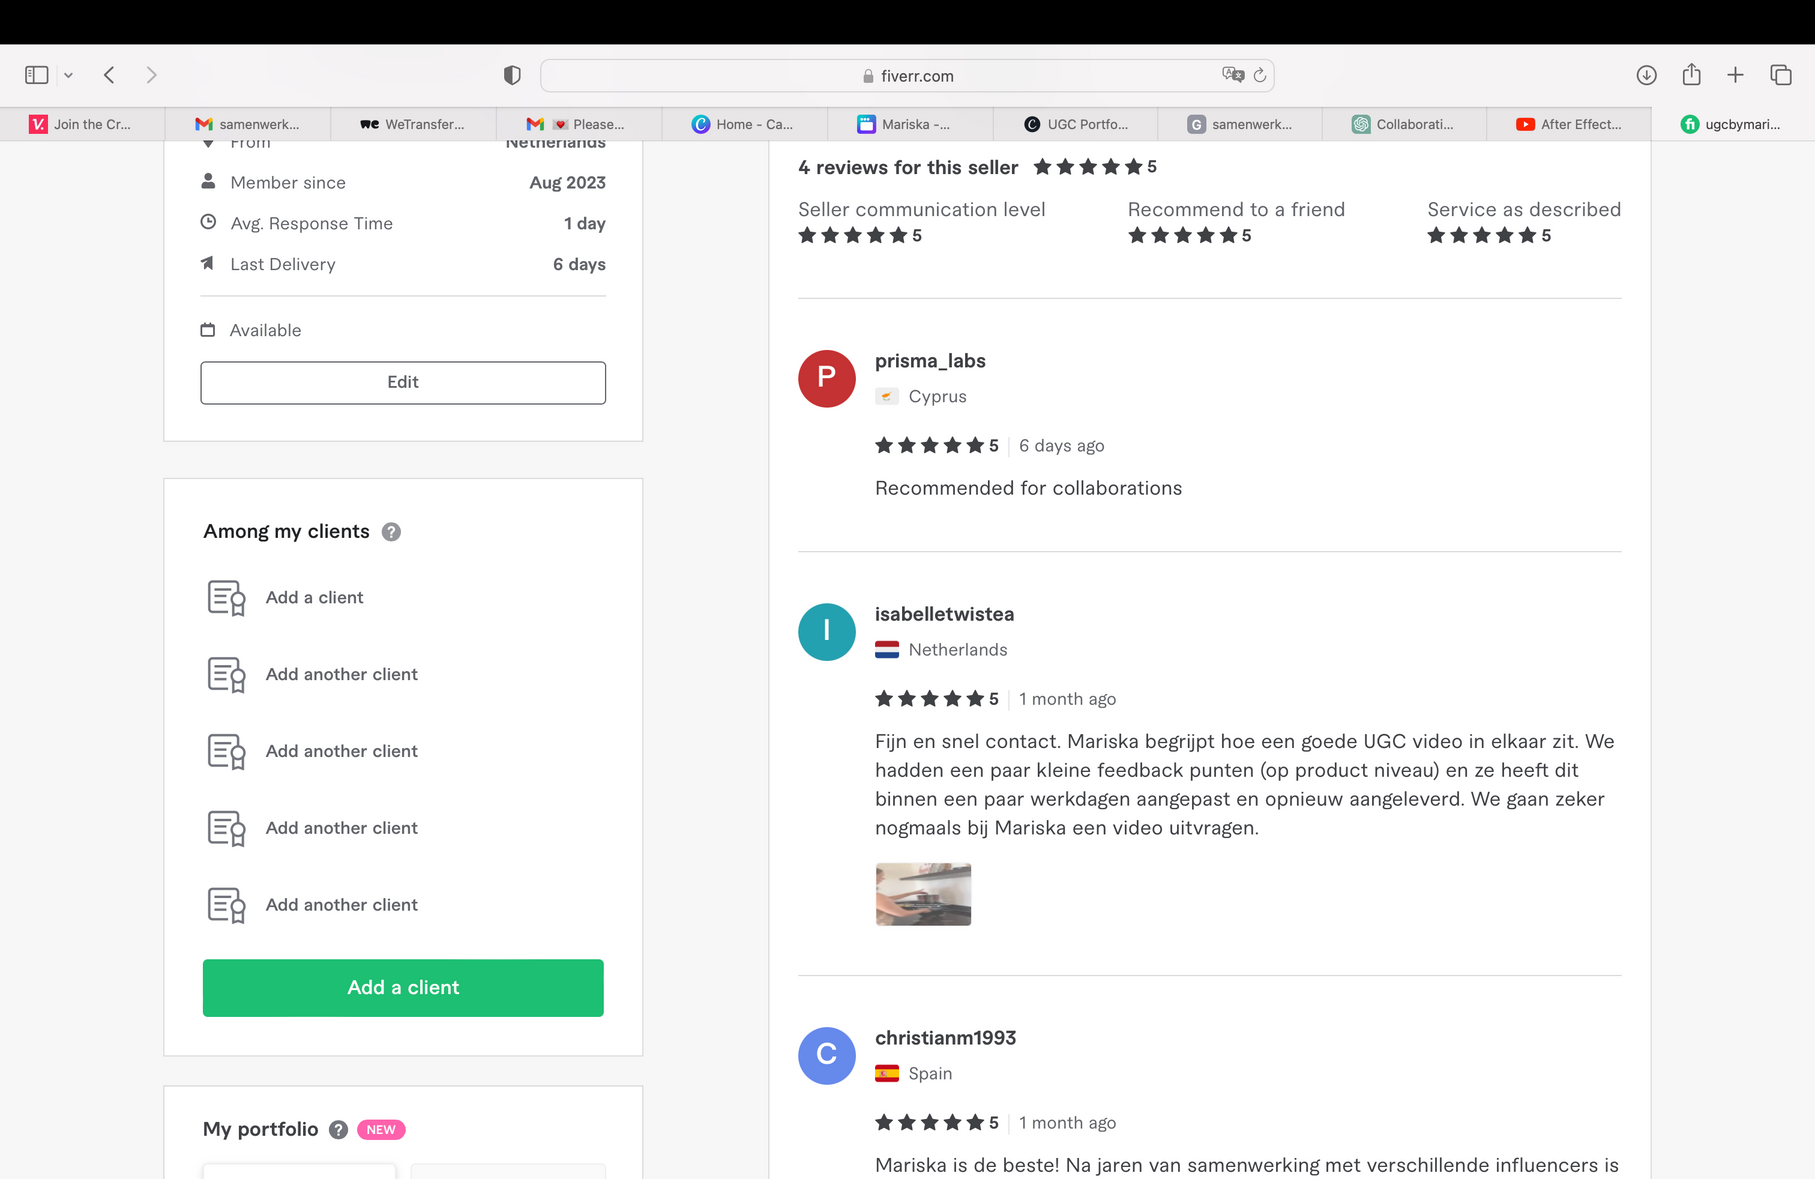Click help icon next to My portfolio

click(339, 1130)
